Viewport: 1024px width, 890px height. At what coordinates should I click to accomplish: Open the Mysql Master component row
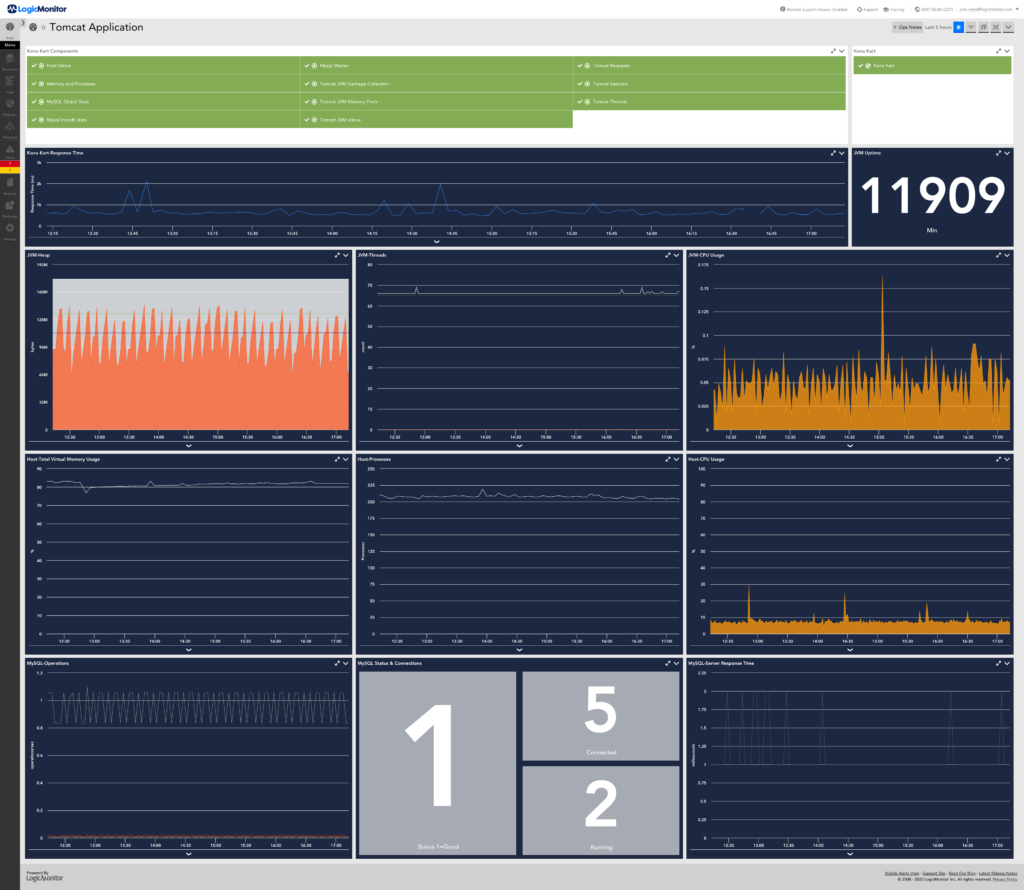point(436,65)
